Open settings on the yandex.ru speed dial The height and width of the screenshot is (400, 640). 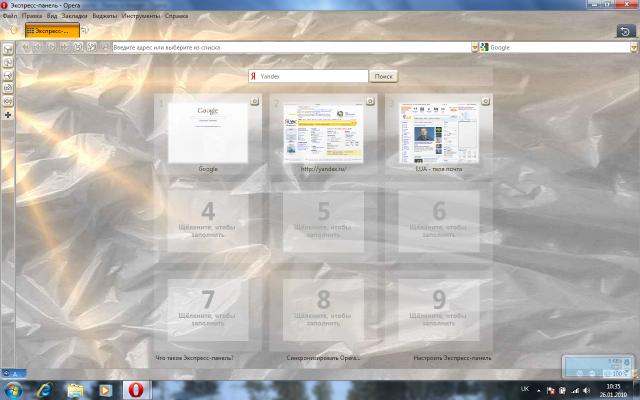point(370,101)
